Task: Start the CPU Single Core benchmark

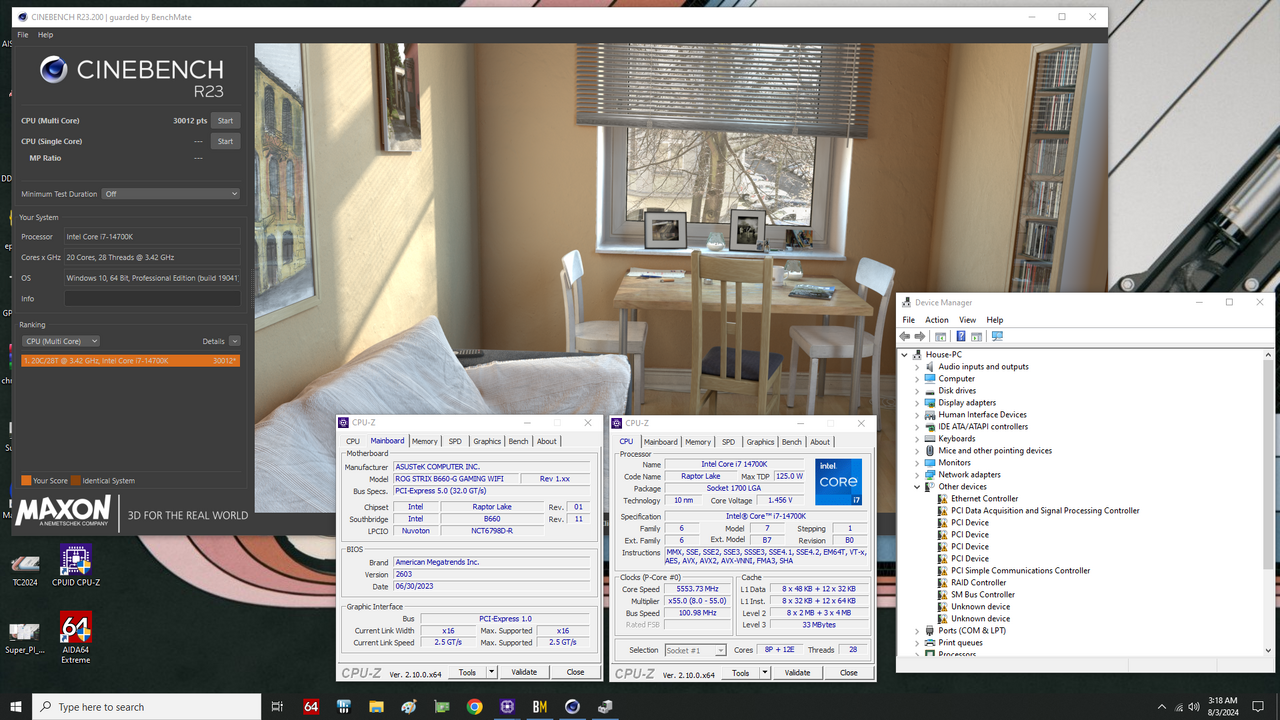Action: pyautogui.click(x=225, y=140)
